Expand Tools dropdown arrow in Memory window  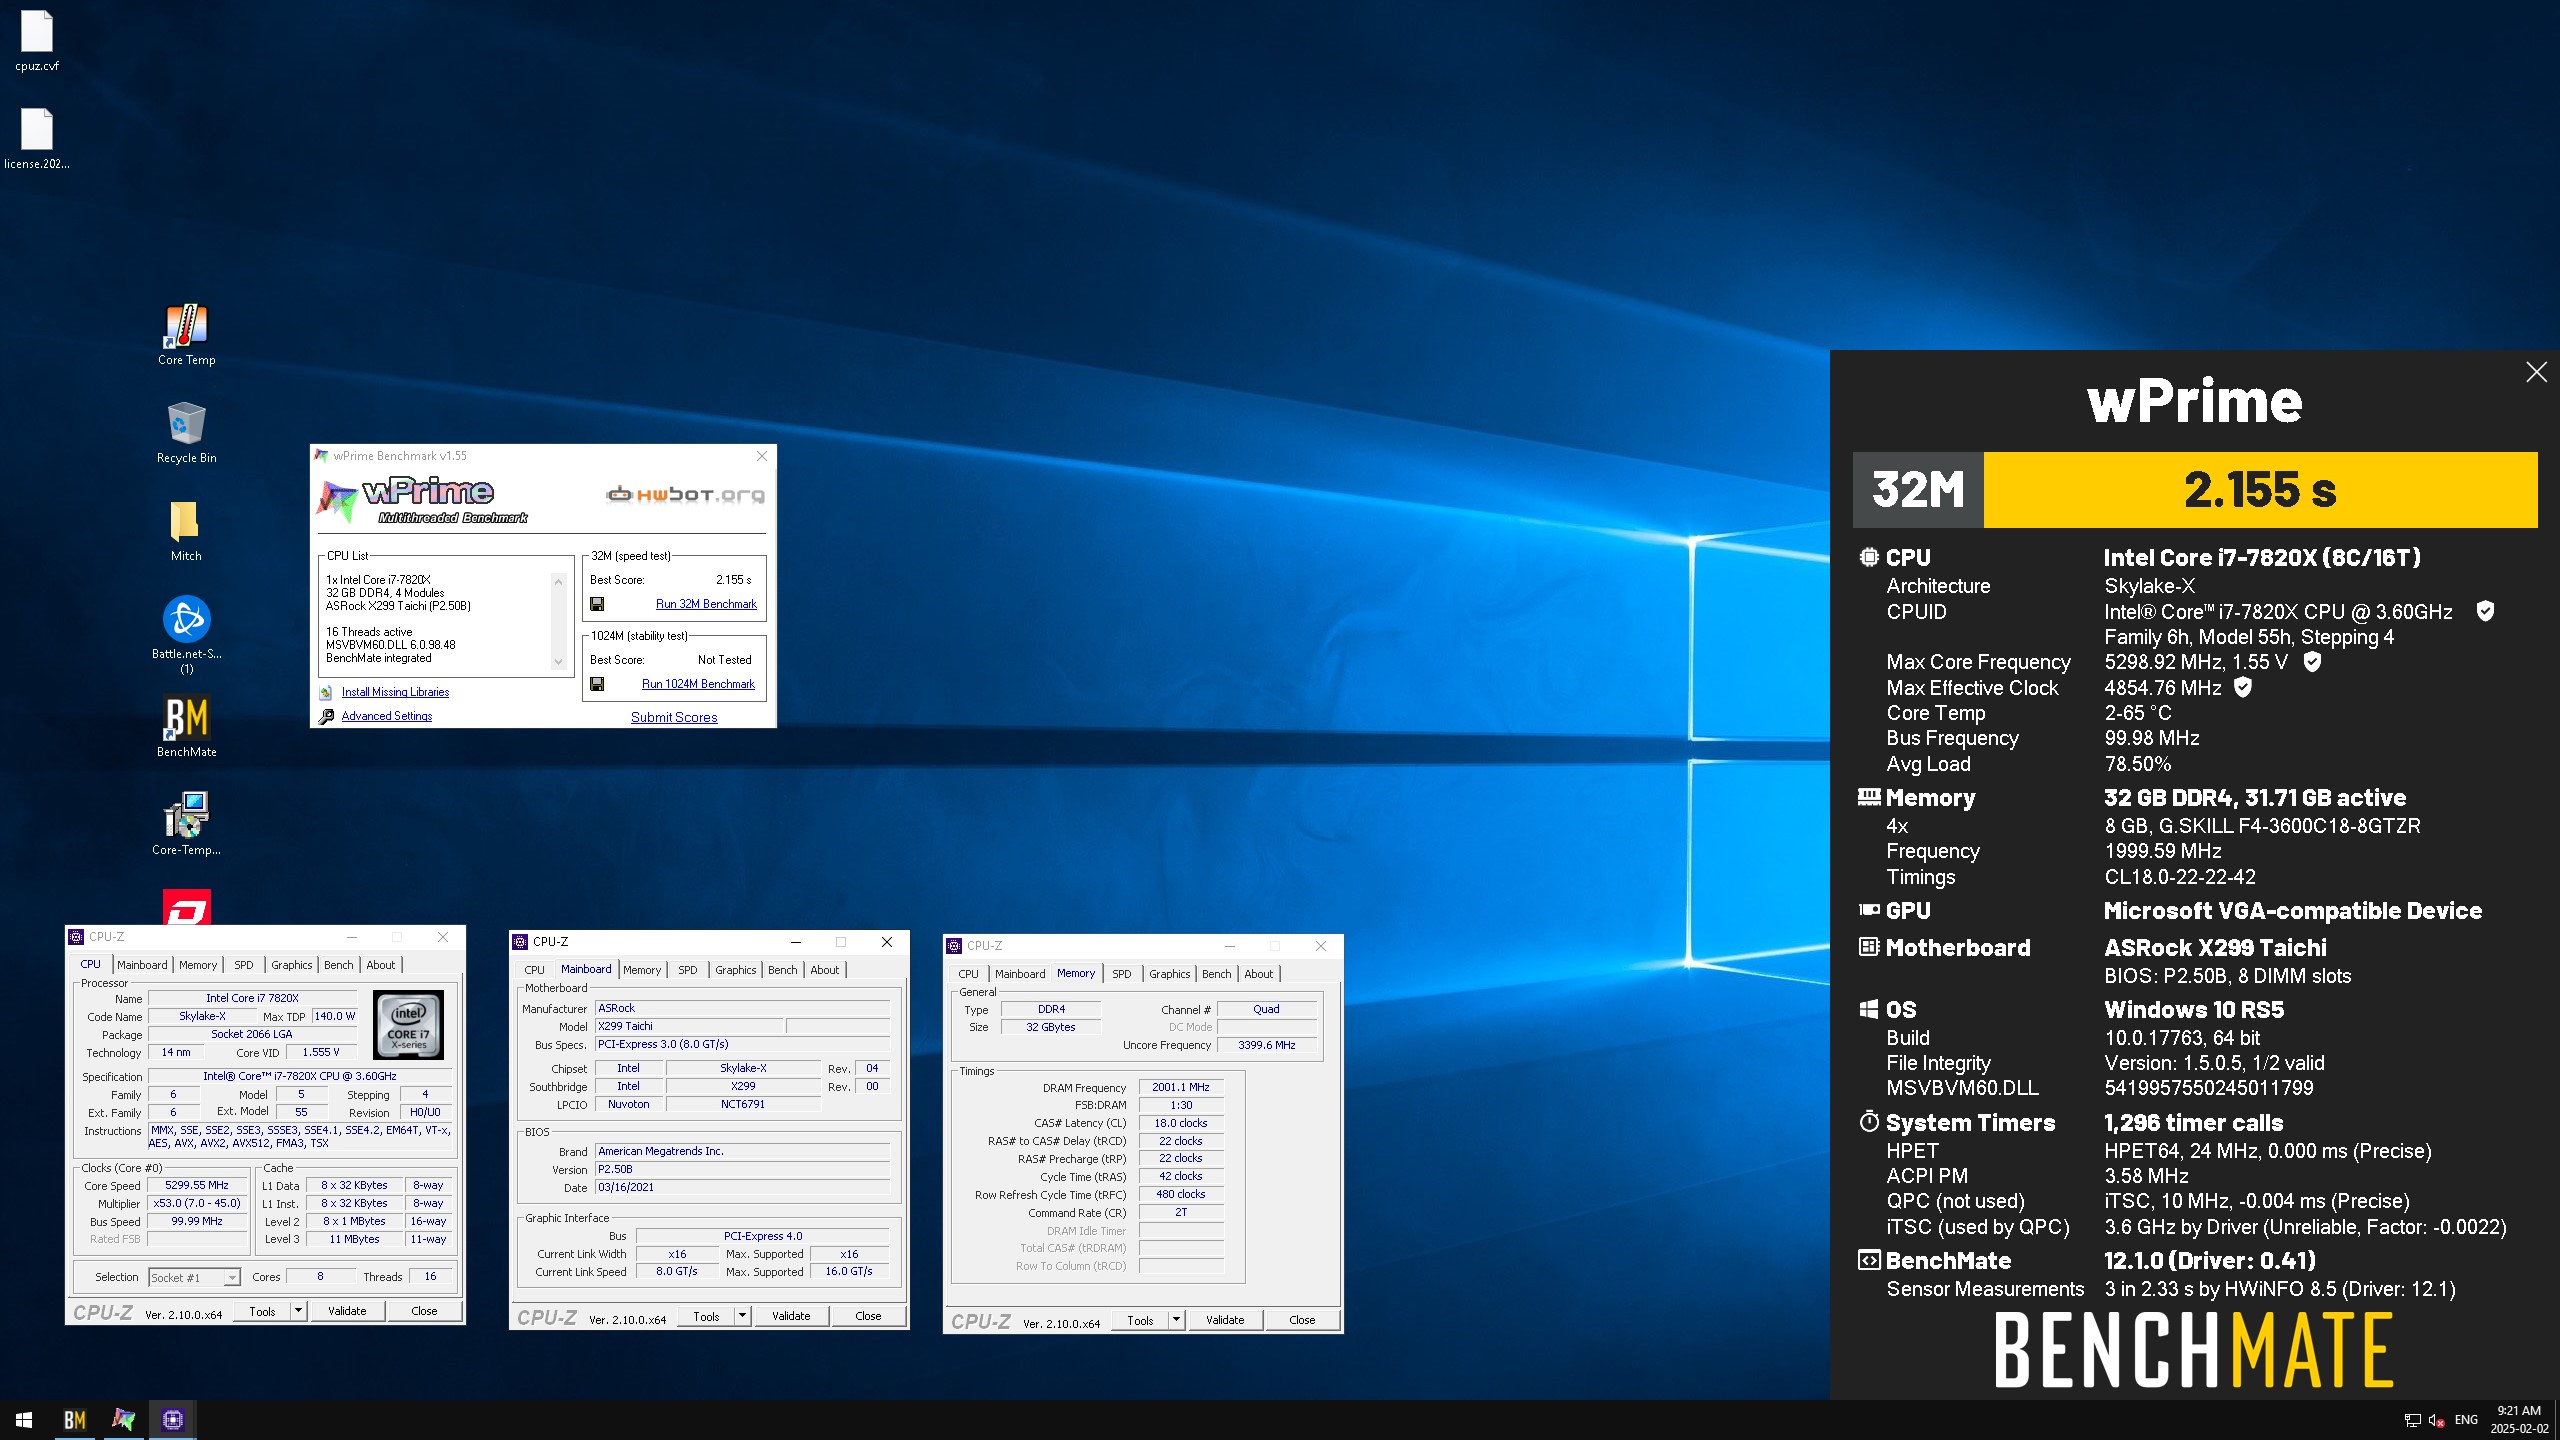pos(1176,1320)
